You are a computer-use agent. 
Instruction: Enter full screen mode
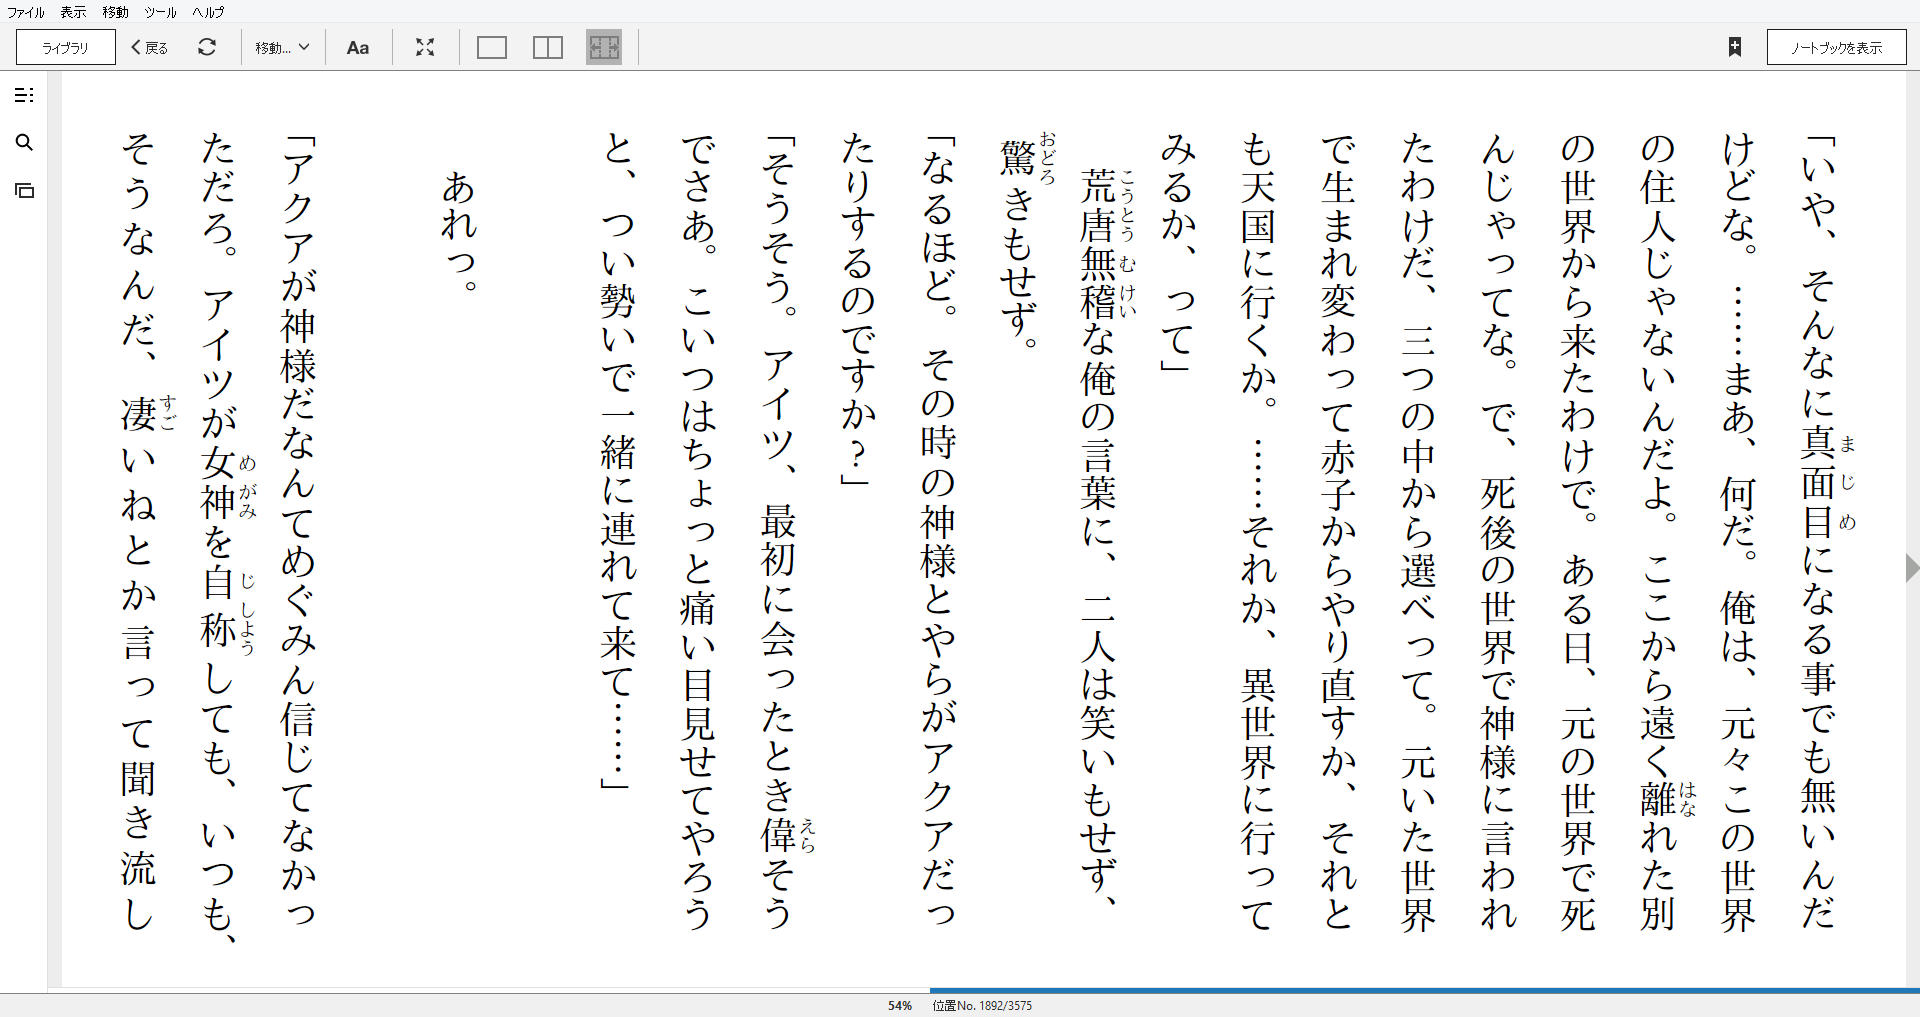click(x=425, y=47)
